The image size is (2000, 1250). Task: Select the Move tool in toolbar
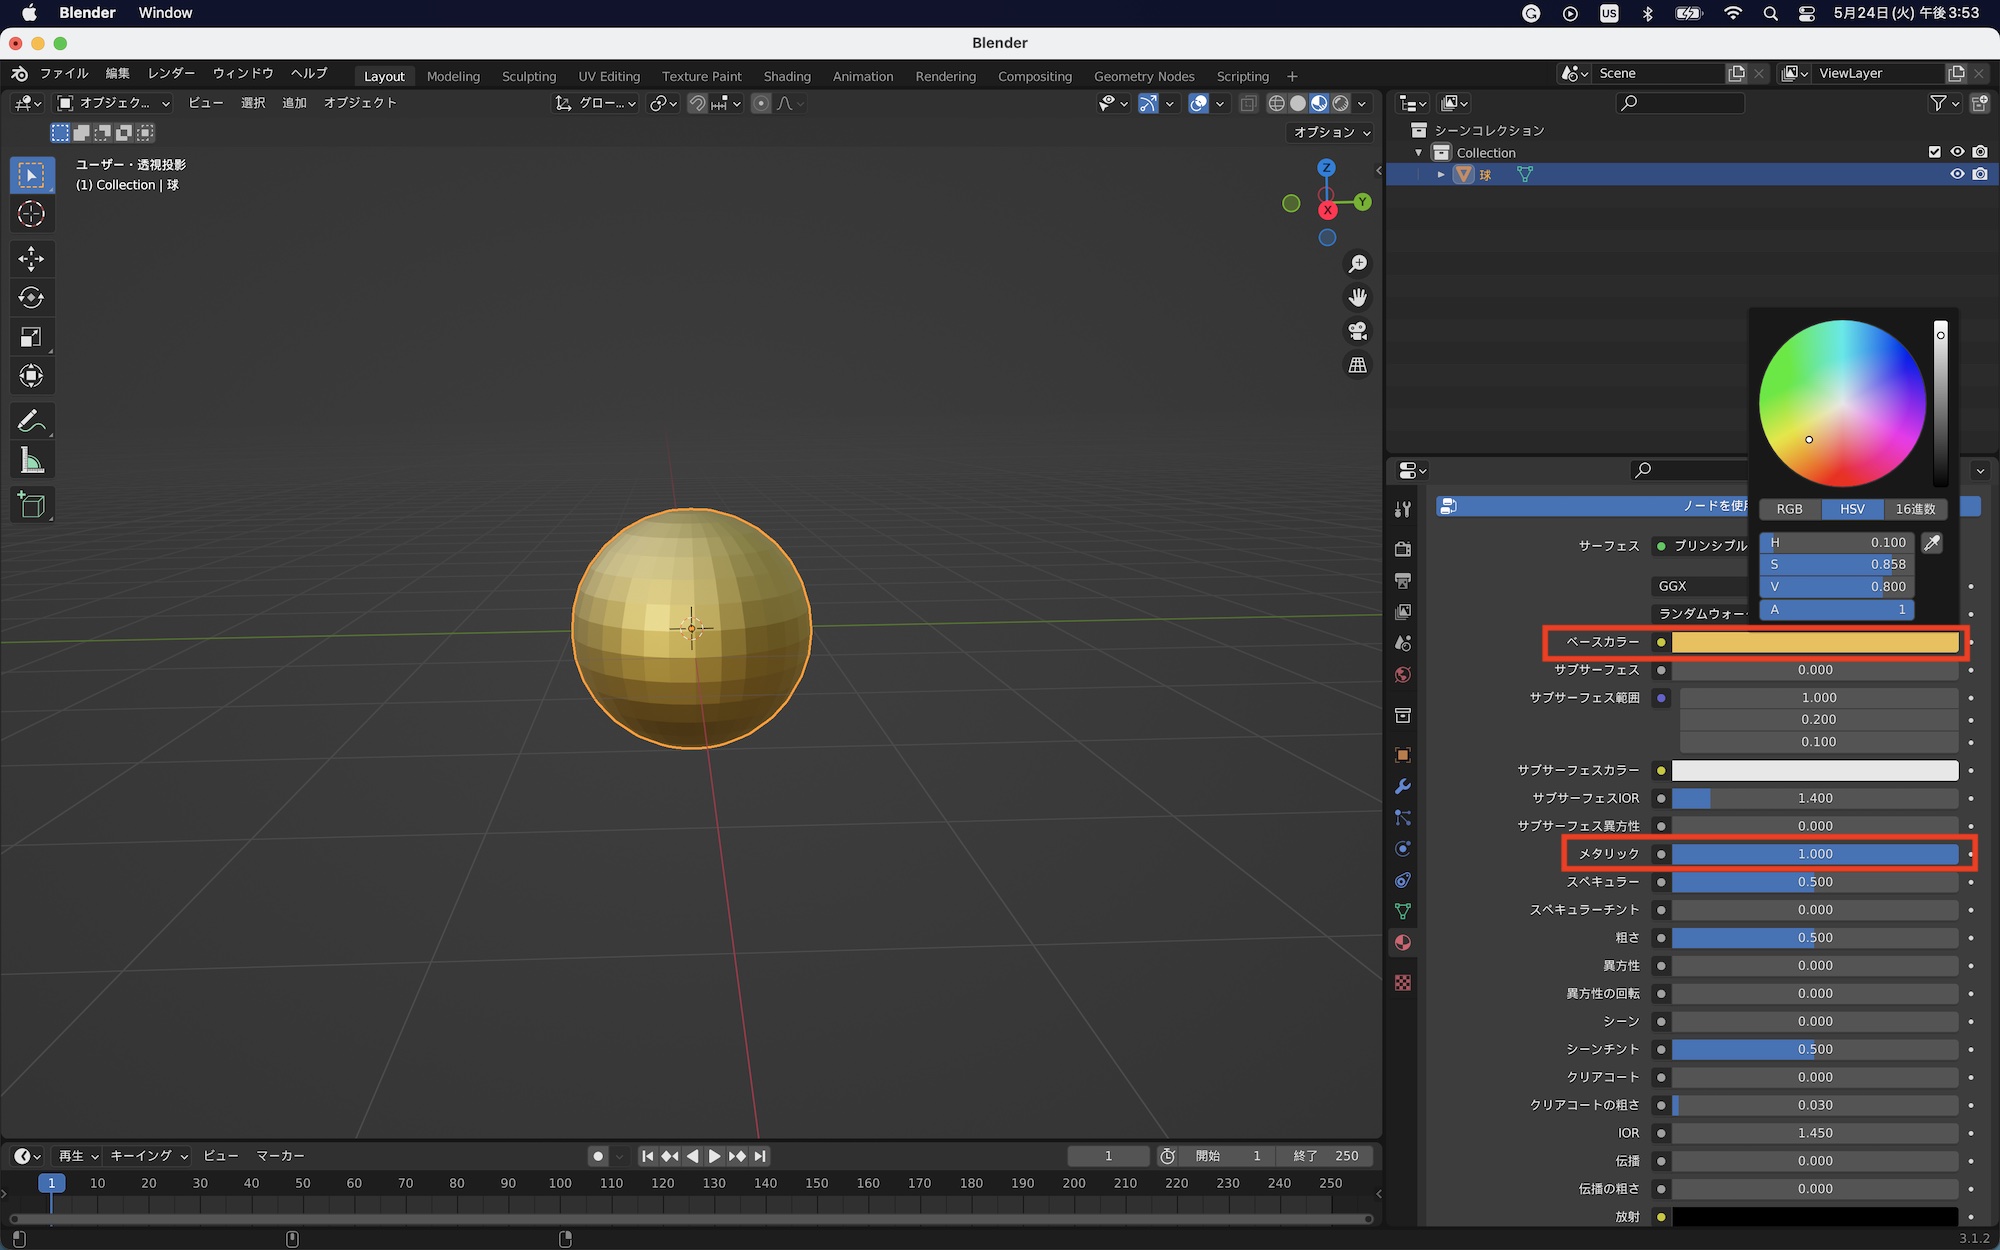pos(31,258)
